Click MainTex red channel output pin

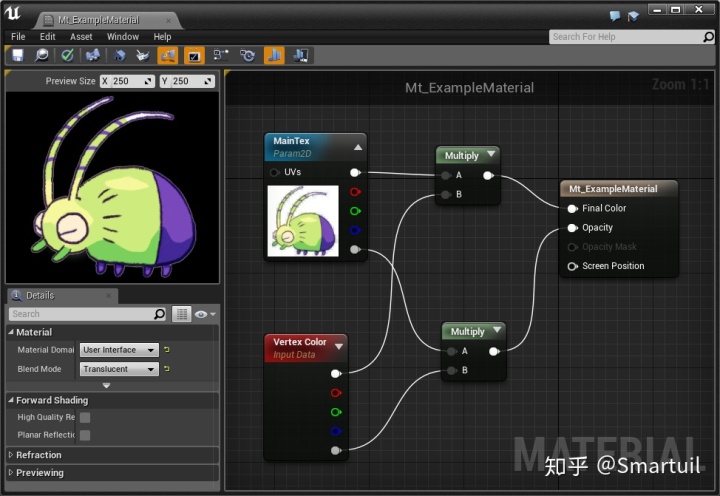(x=355, y=192)
